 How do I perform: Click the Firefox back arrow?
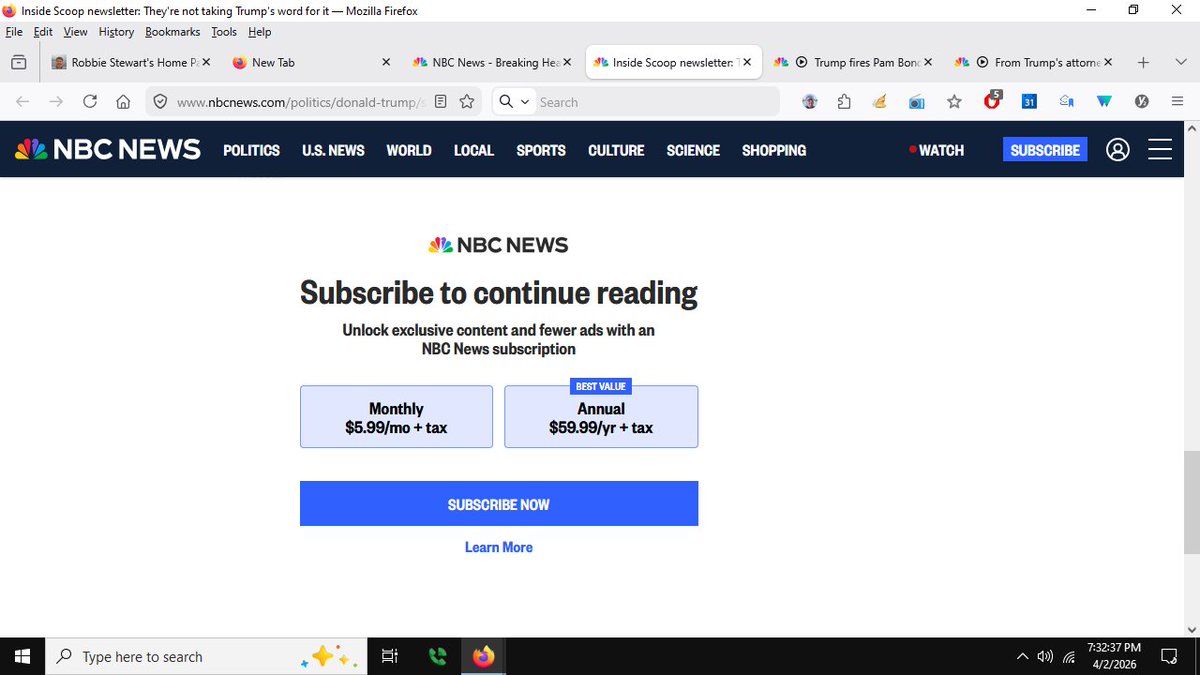coord(23,102)
